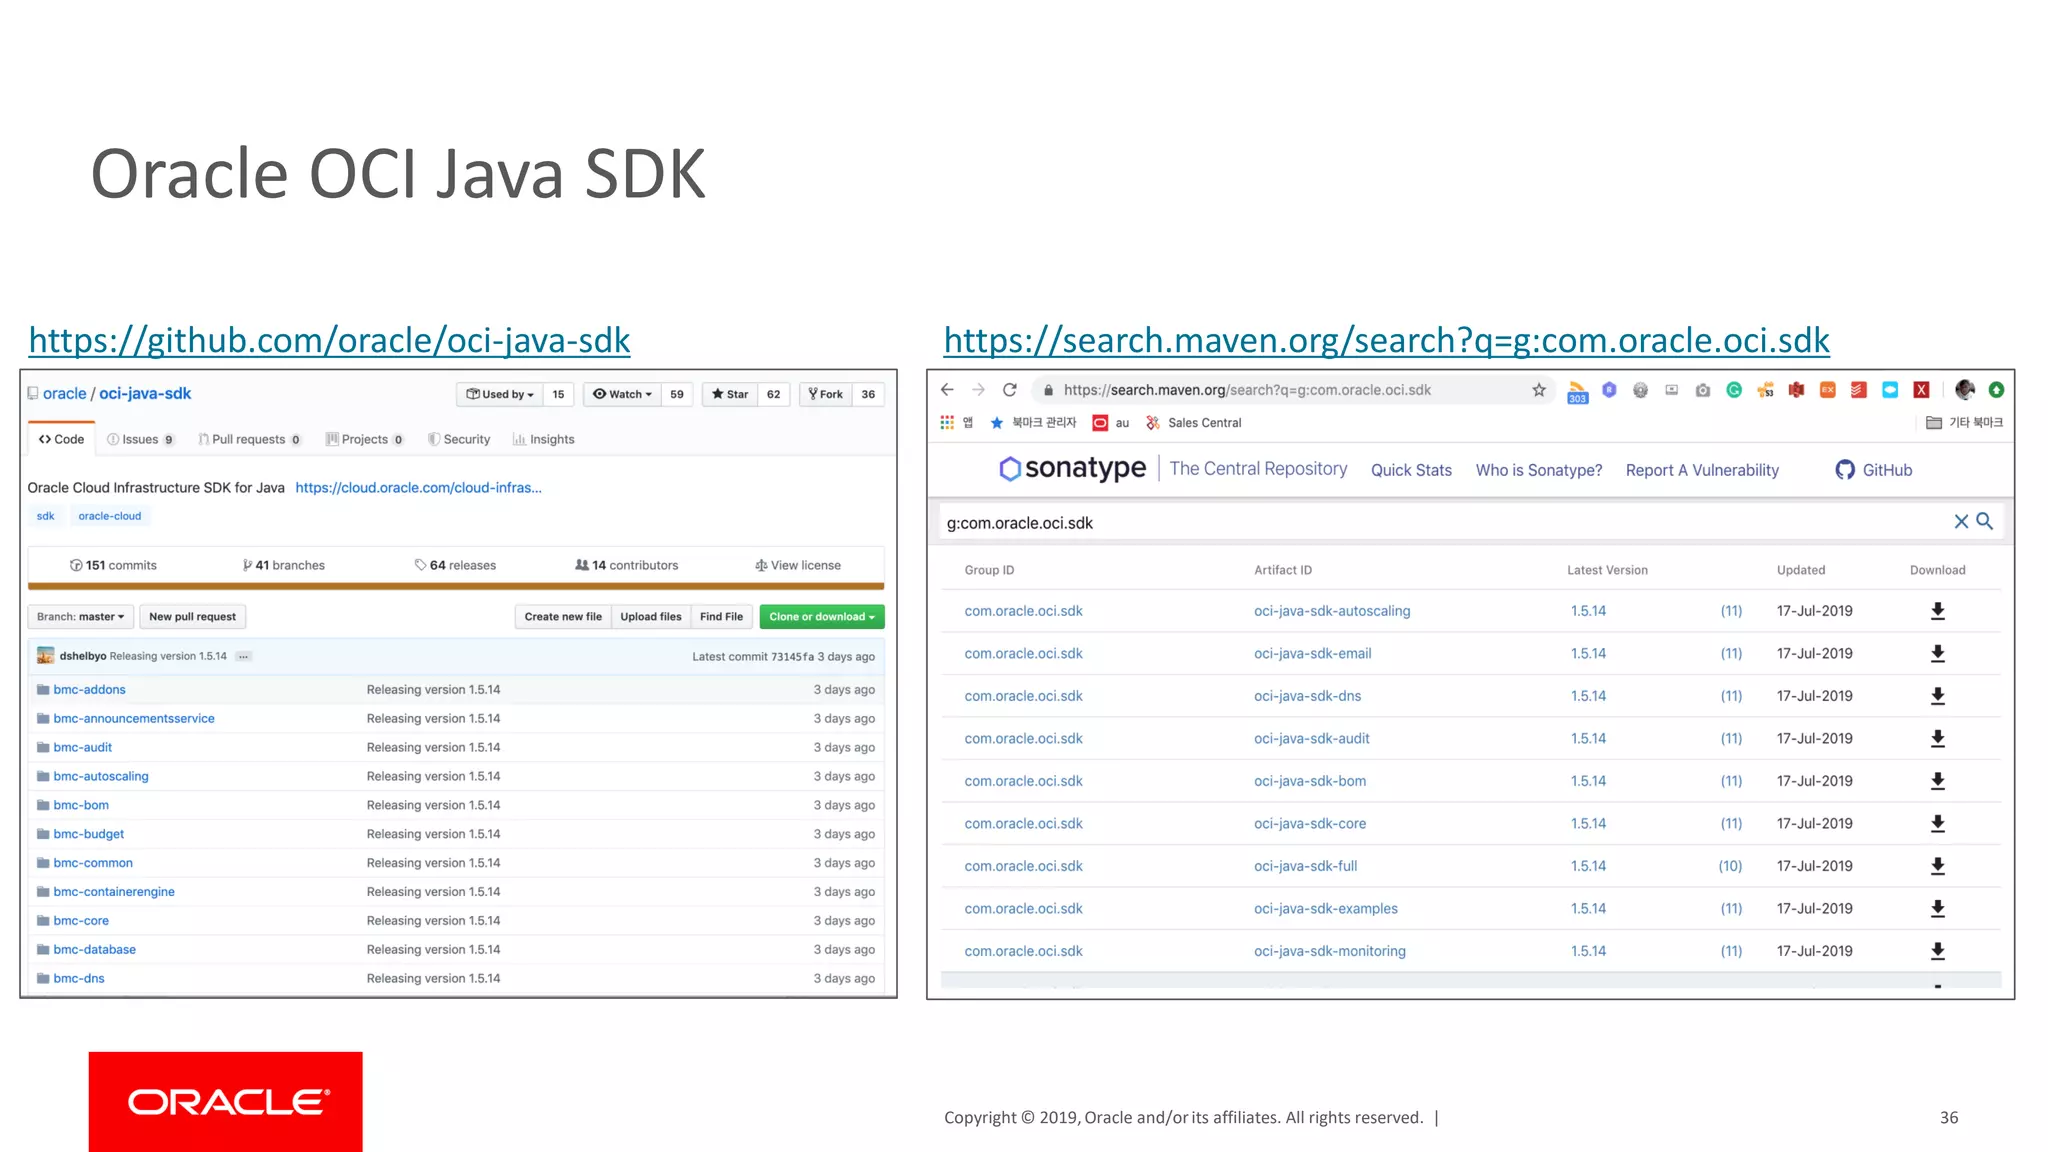Open the Clone or download dropdown
The image size is (2048, 1152).
click(822, 617)
